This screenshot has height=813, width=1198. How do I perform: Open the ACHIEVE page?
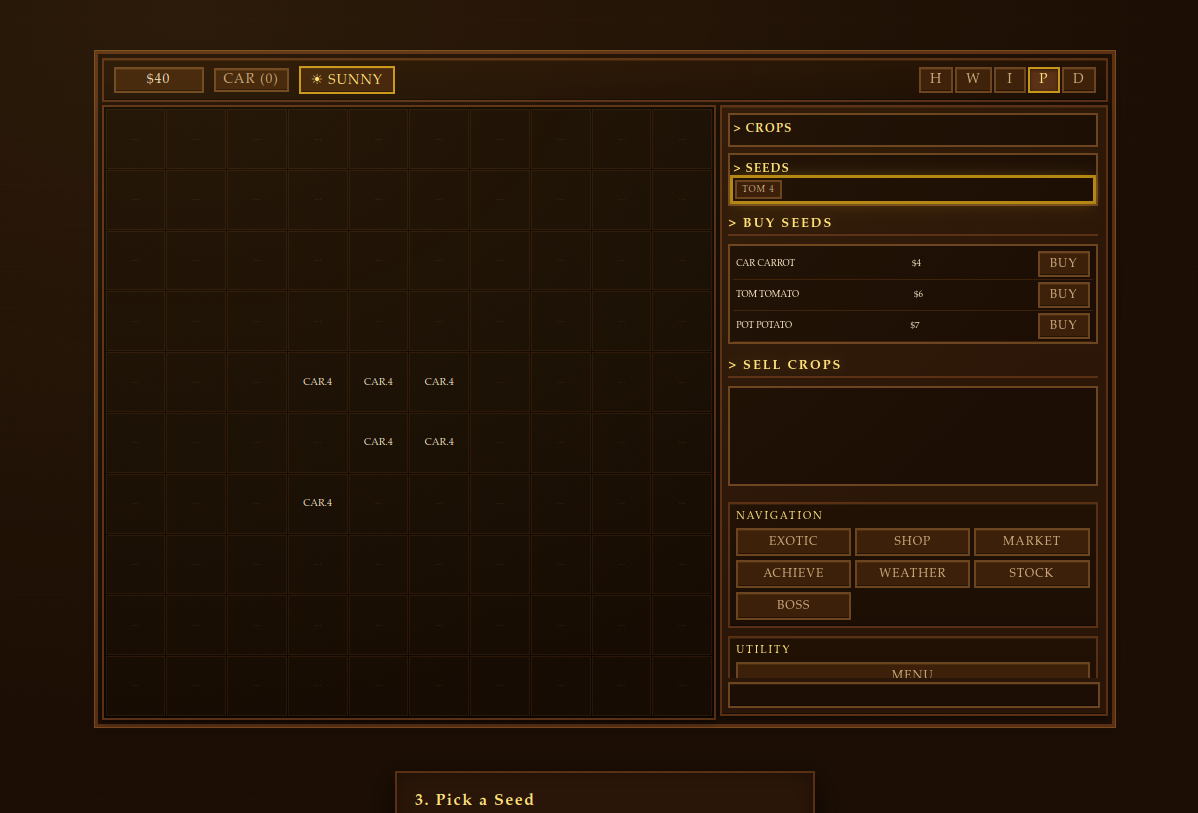[793, 574]
